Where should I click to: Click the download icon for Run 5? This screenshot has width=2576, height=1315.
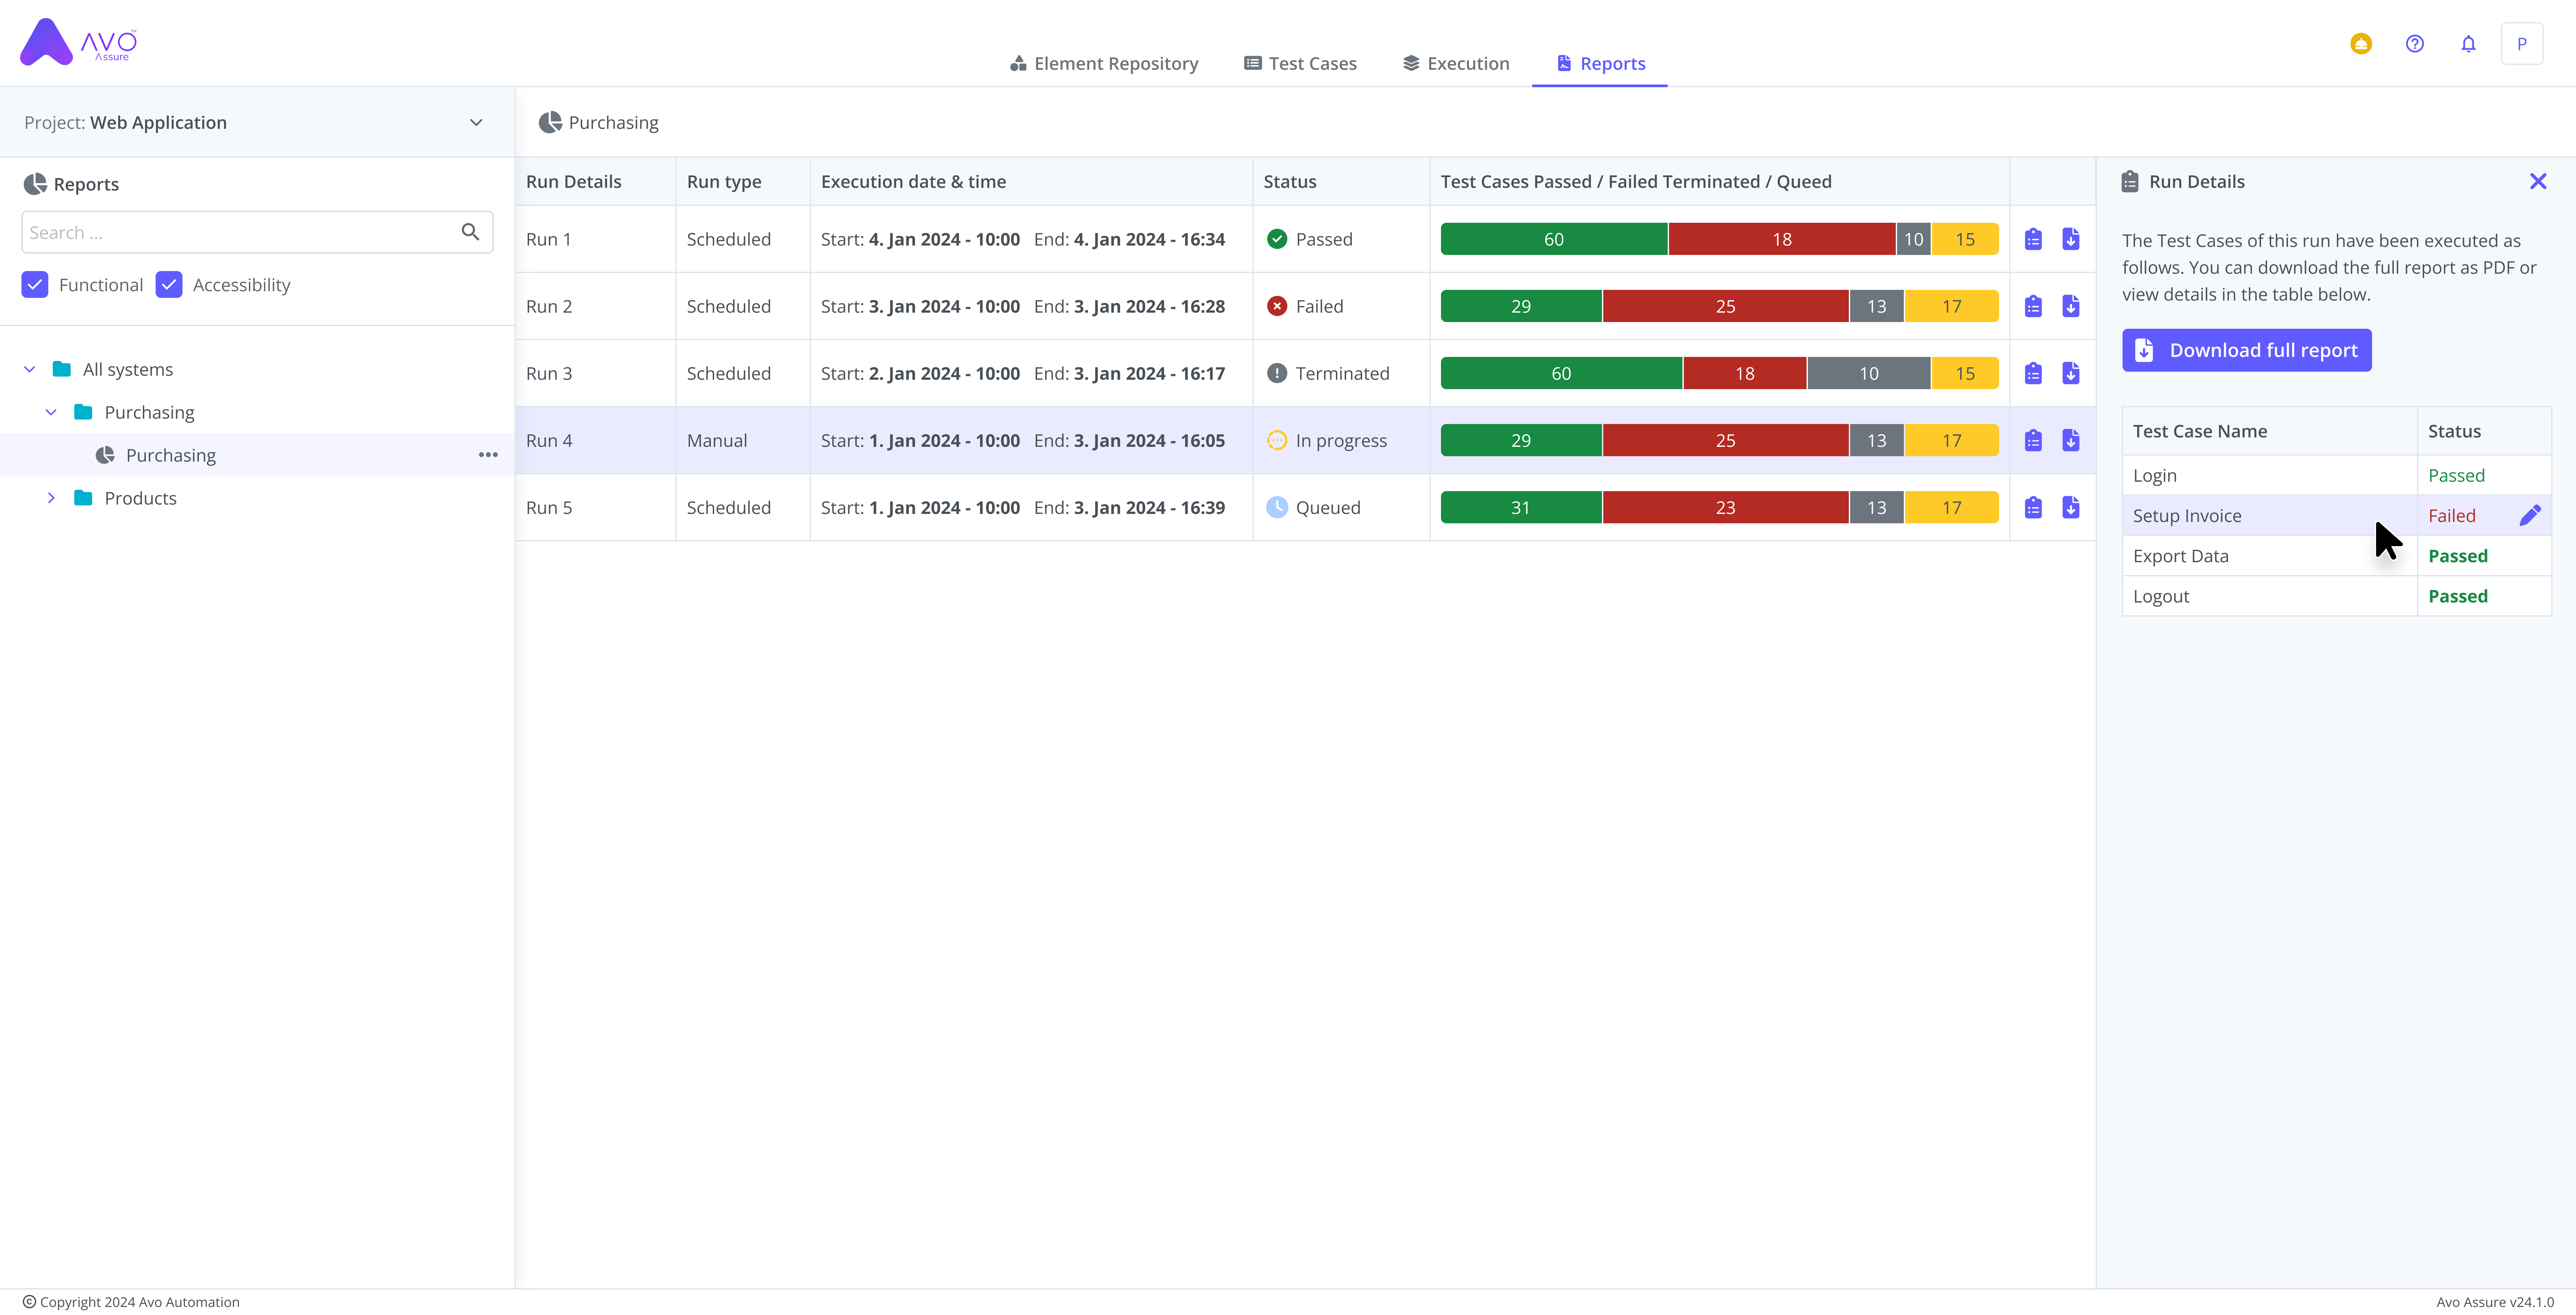2071,507
